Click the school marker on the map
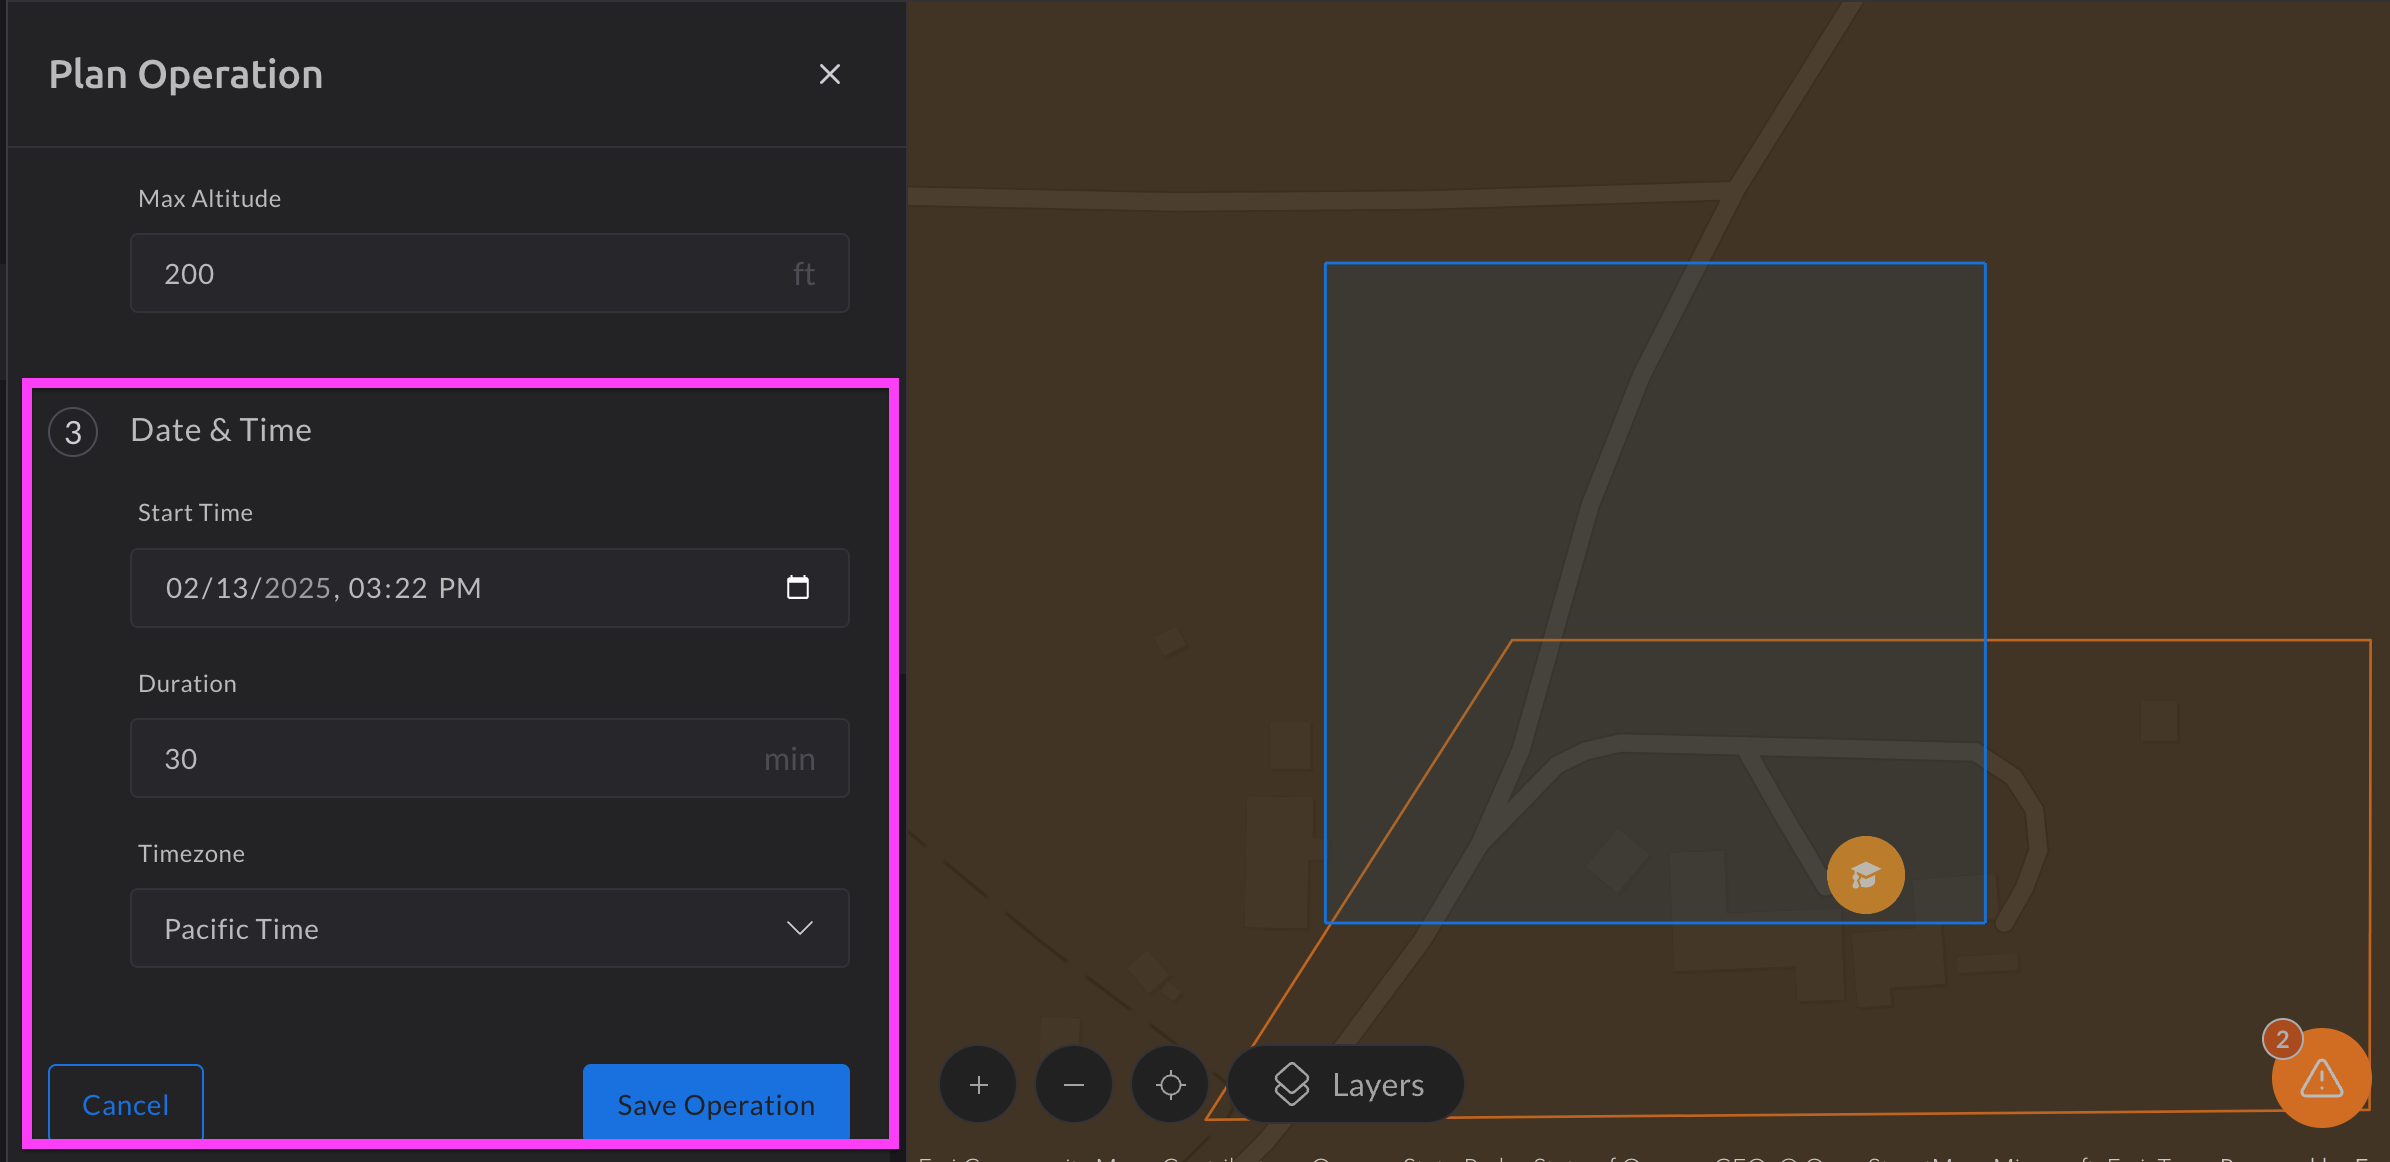Screen dimensions: 2390x1162 (x=1865, y=875)
